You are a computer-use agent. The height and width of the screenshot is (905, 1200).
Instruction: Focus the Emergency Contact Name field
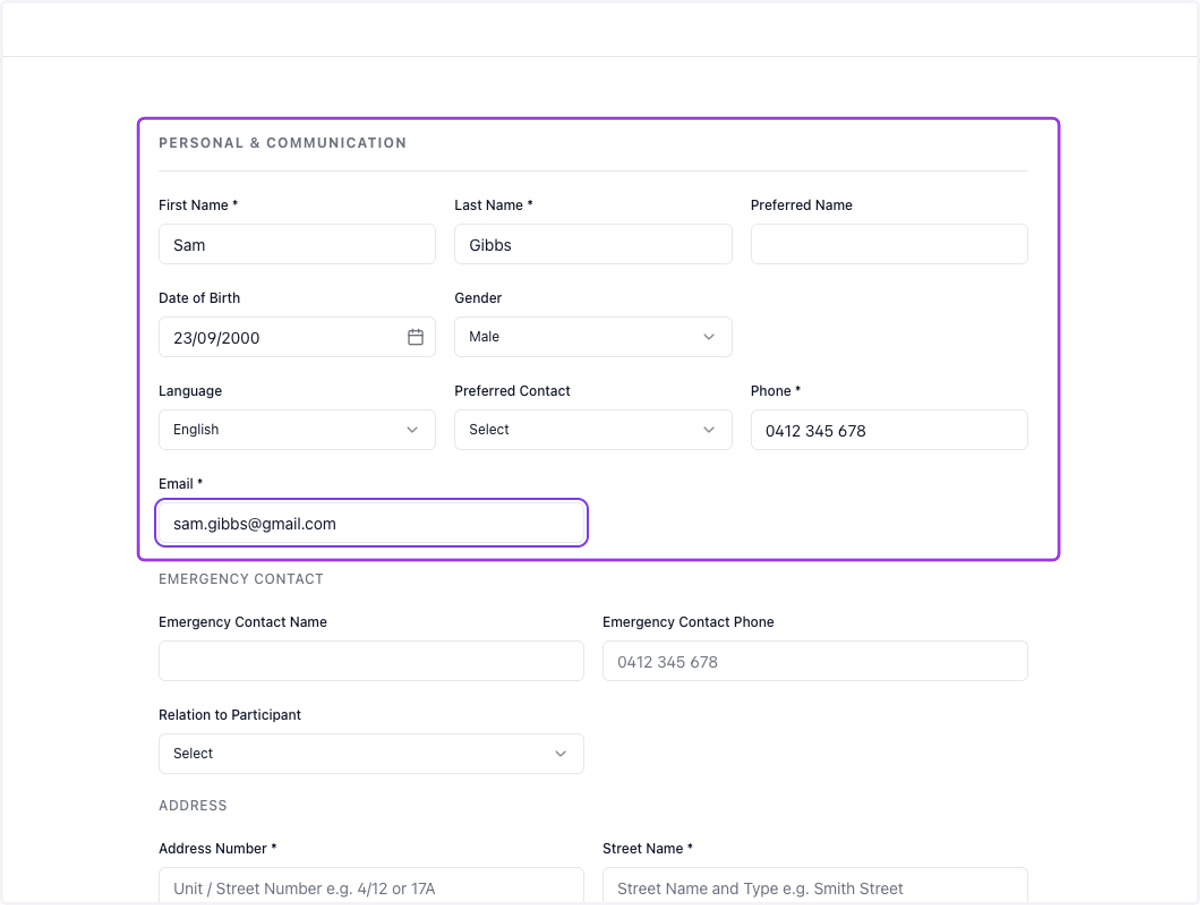point(371,661)
